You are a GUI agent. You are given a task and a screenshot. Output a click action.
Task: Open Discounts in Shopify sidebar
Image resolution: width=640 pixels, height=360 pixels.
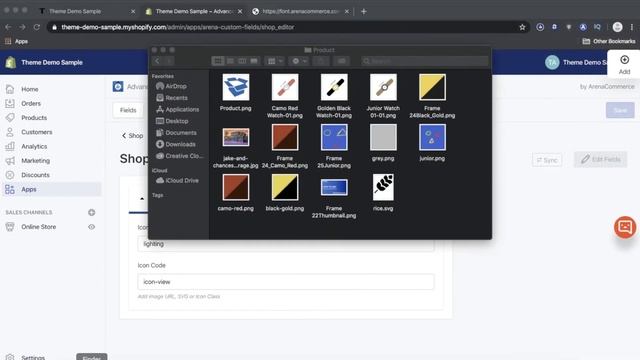(x=35, y=175)
